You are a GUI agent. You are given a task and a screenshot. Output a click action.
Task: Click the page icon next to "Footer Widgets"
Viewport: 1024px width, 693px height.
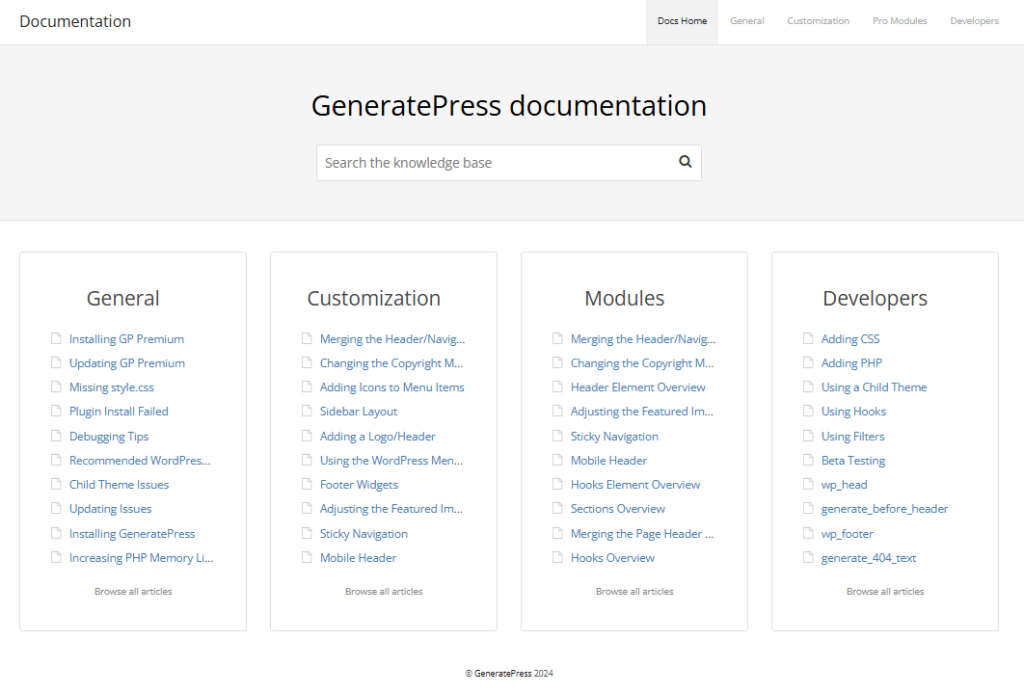pos(306,484)
